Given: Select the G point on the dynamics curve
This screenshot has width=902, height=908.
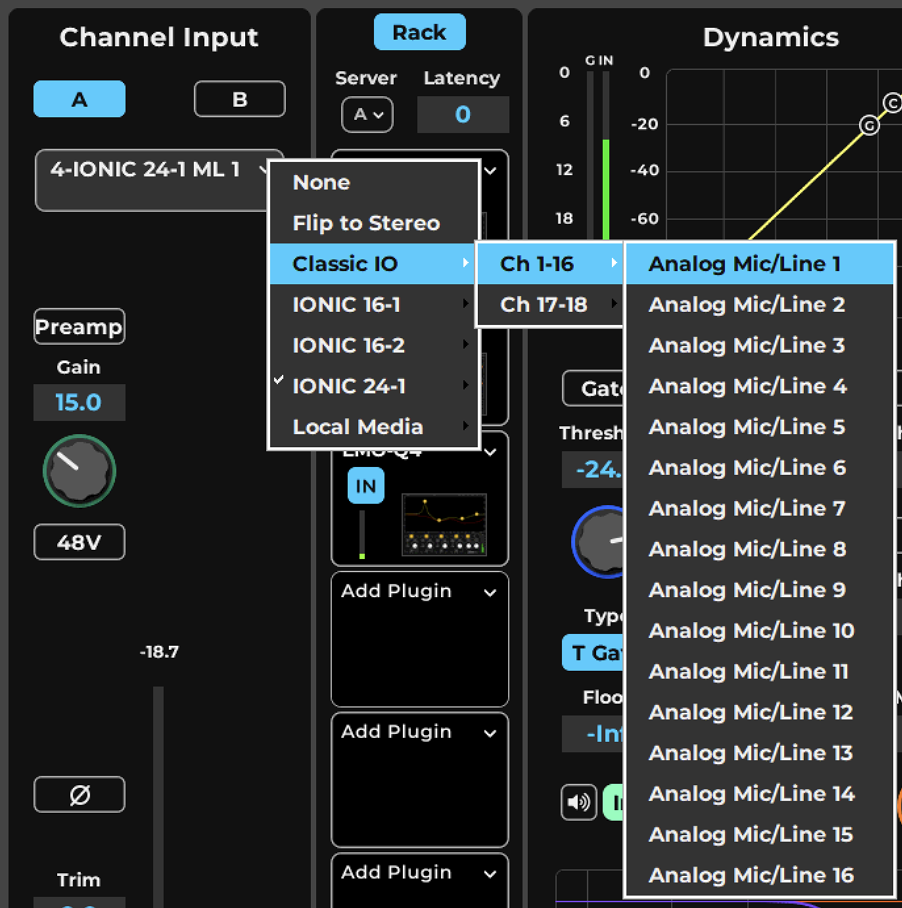Looking at the screenshot, I should tap(868, 125).
